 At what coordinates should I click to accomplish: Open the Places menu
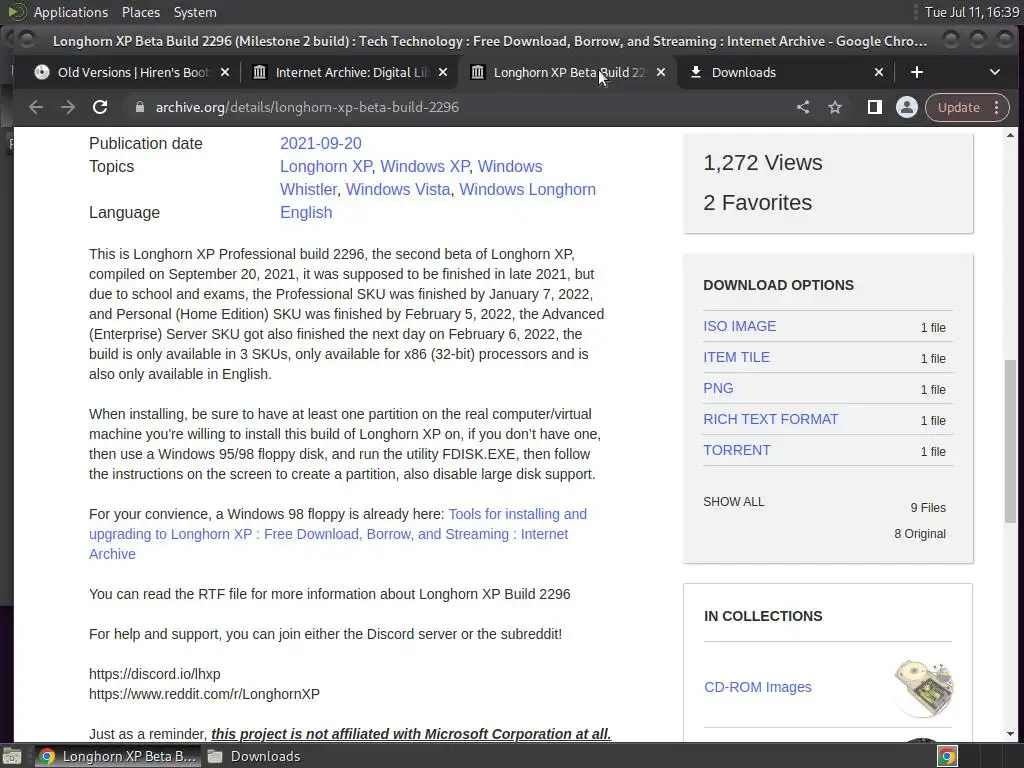(140, 12)
